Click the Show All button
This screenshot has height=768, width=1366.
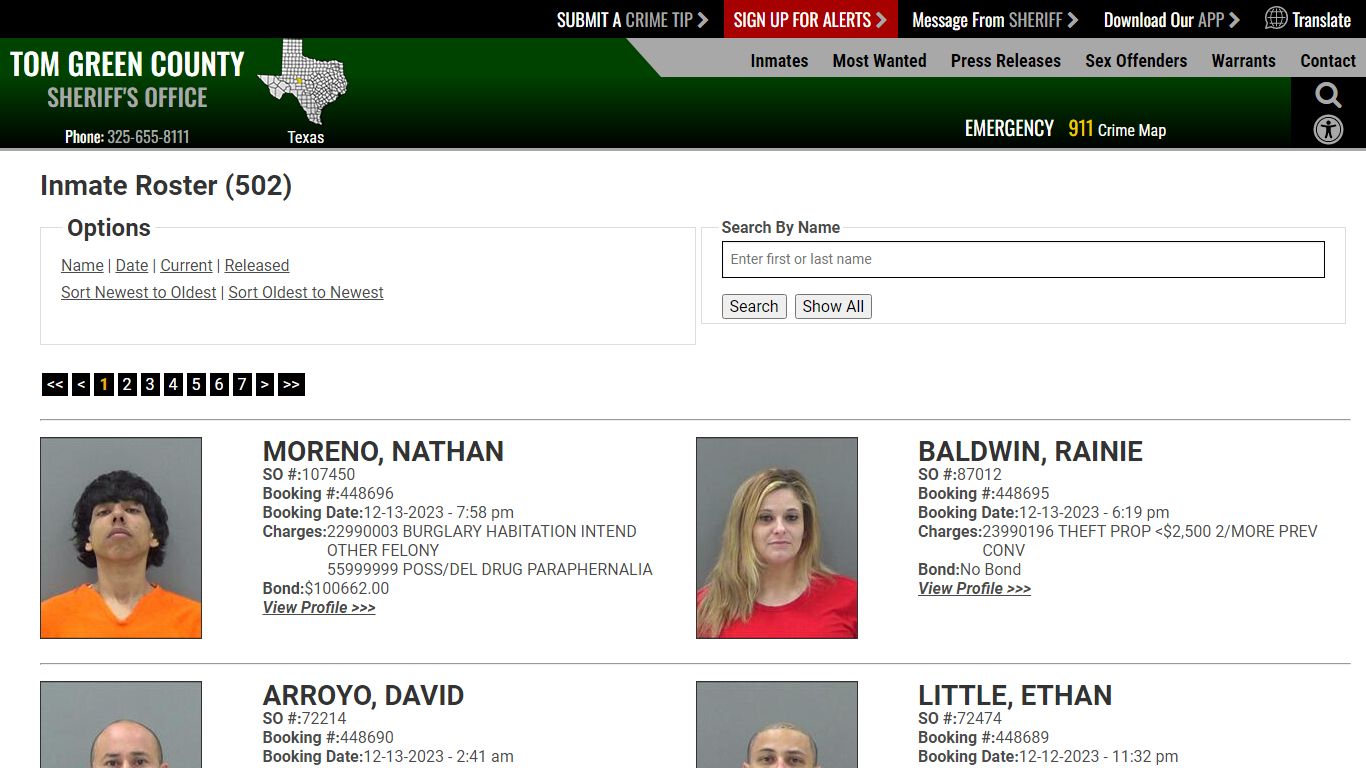click(x=833, y=306)
